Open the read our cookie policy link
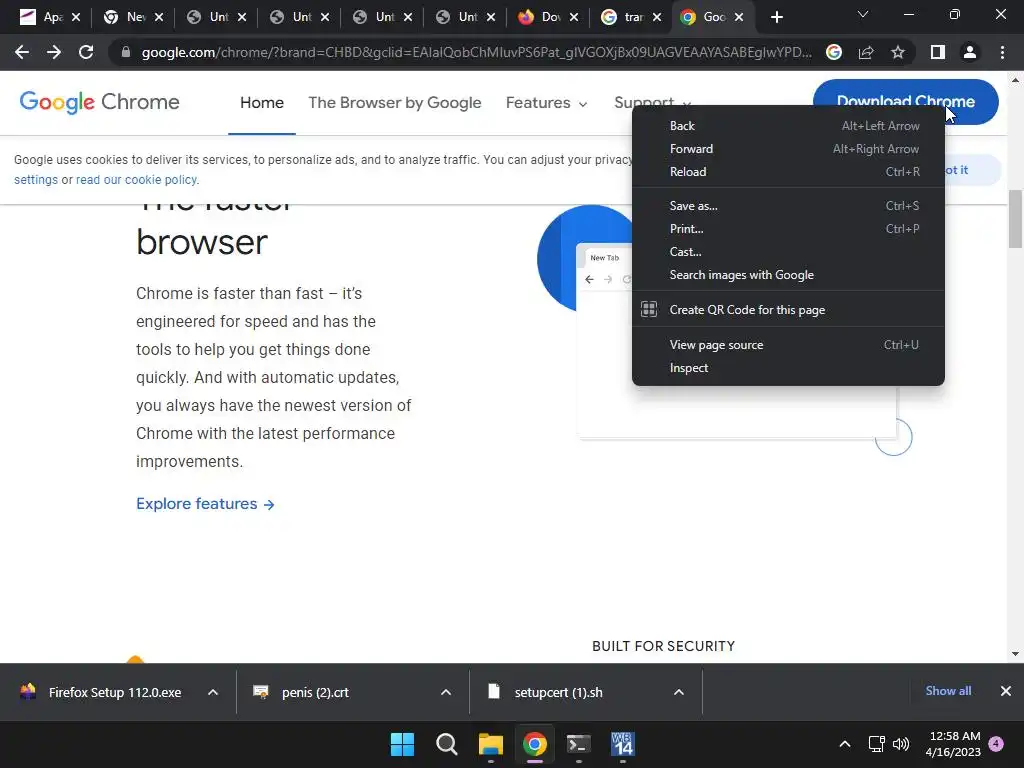Image resolution: width=1024 pixels, height=768 pixels. (137, 180)
